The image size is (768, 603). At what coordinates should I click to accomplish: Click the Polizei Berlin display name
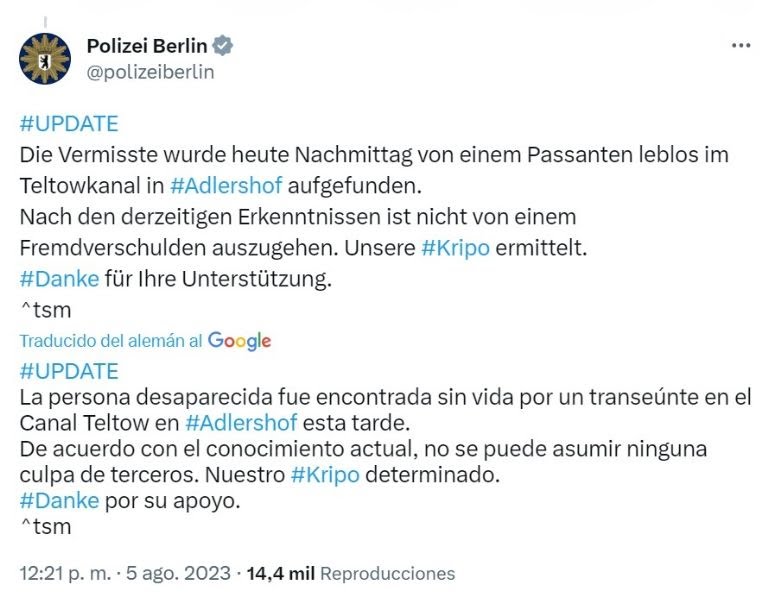point(147,46)
